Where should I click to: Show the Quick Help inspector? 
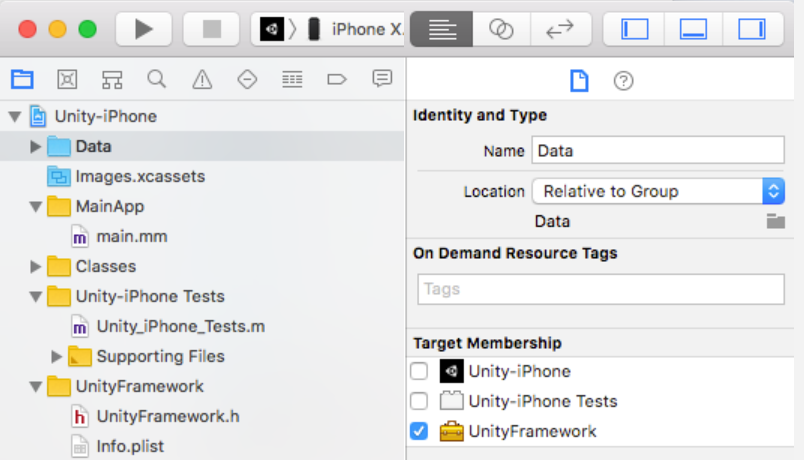pyautogui.click(x=623, y=81)
